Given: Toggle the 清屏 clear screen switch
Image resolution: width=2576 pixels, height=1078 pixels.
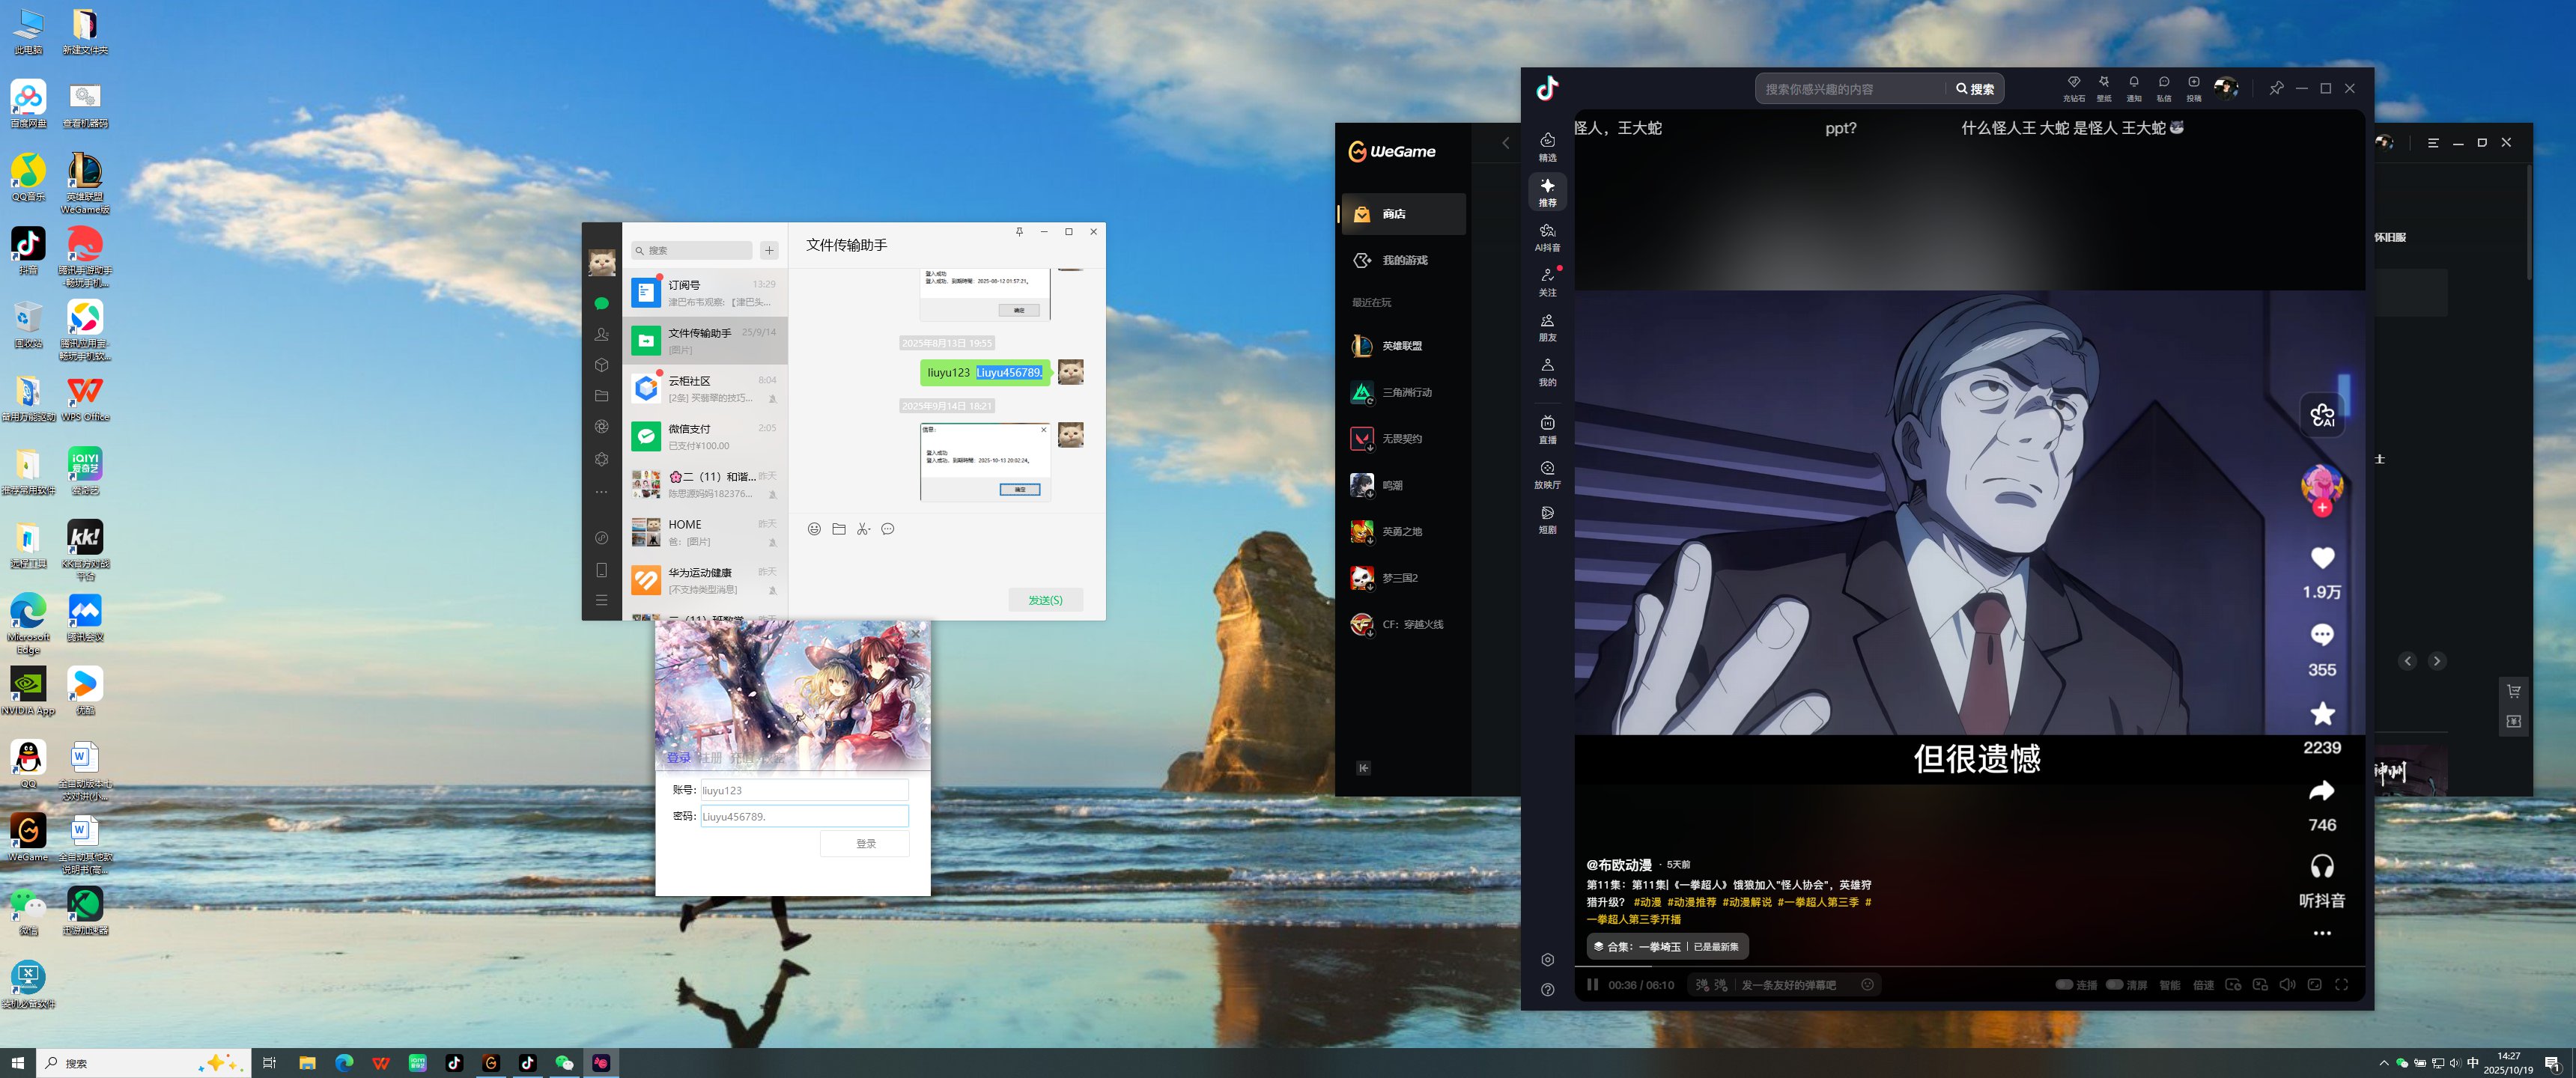Looking at the screenshot, I should (2114, 985).
